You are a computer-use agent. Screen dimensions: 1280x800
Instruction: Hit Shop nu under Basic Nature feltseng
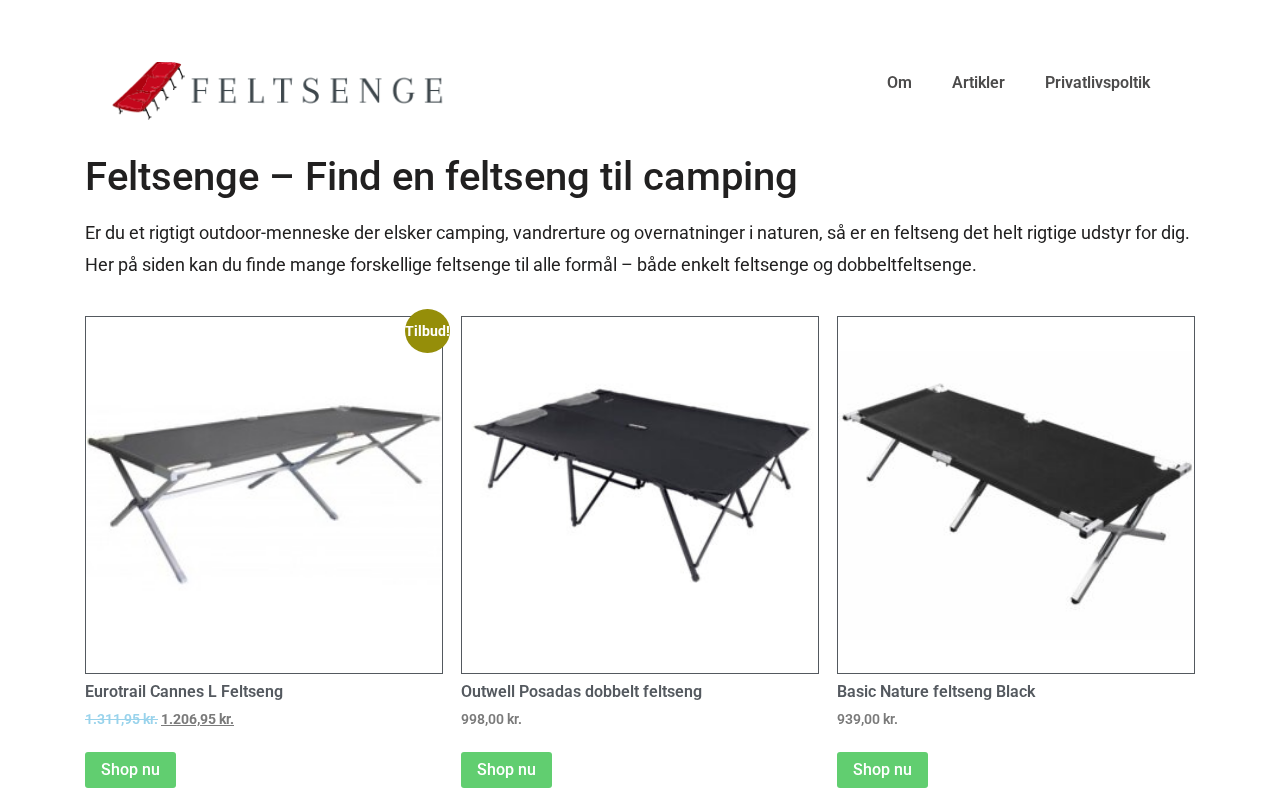point(882,770)
